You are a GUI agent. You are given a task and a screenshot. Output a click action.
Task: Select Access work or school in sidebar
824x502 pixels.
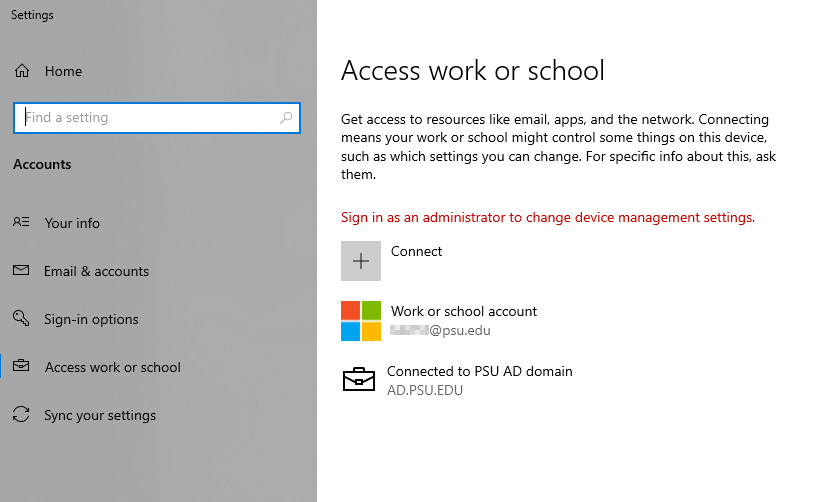(112, 367)
